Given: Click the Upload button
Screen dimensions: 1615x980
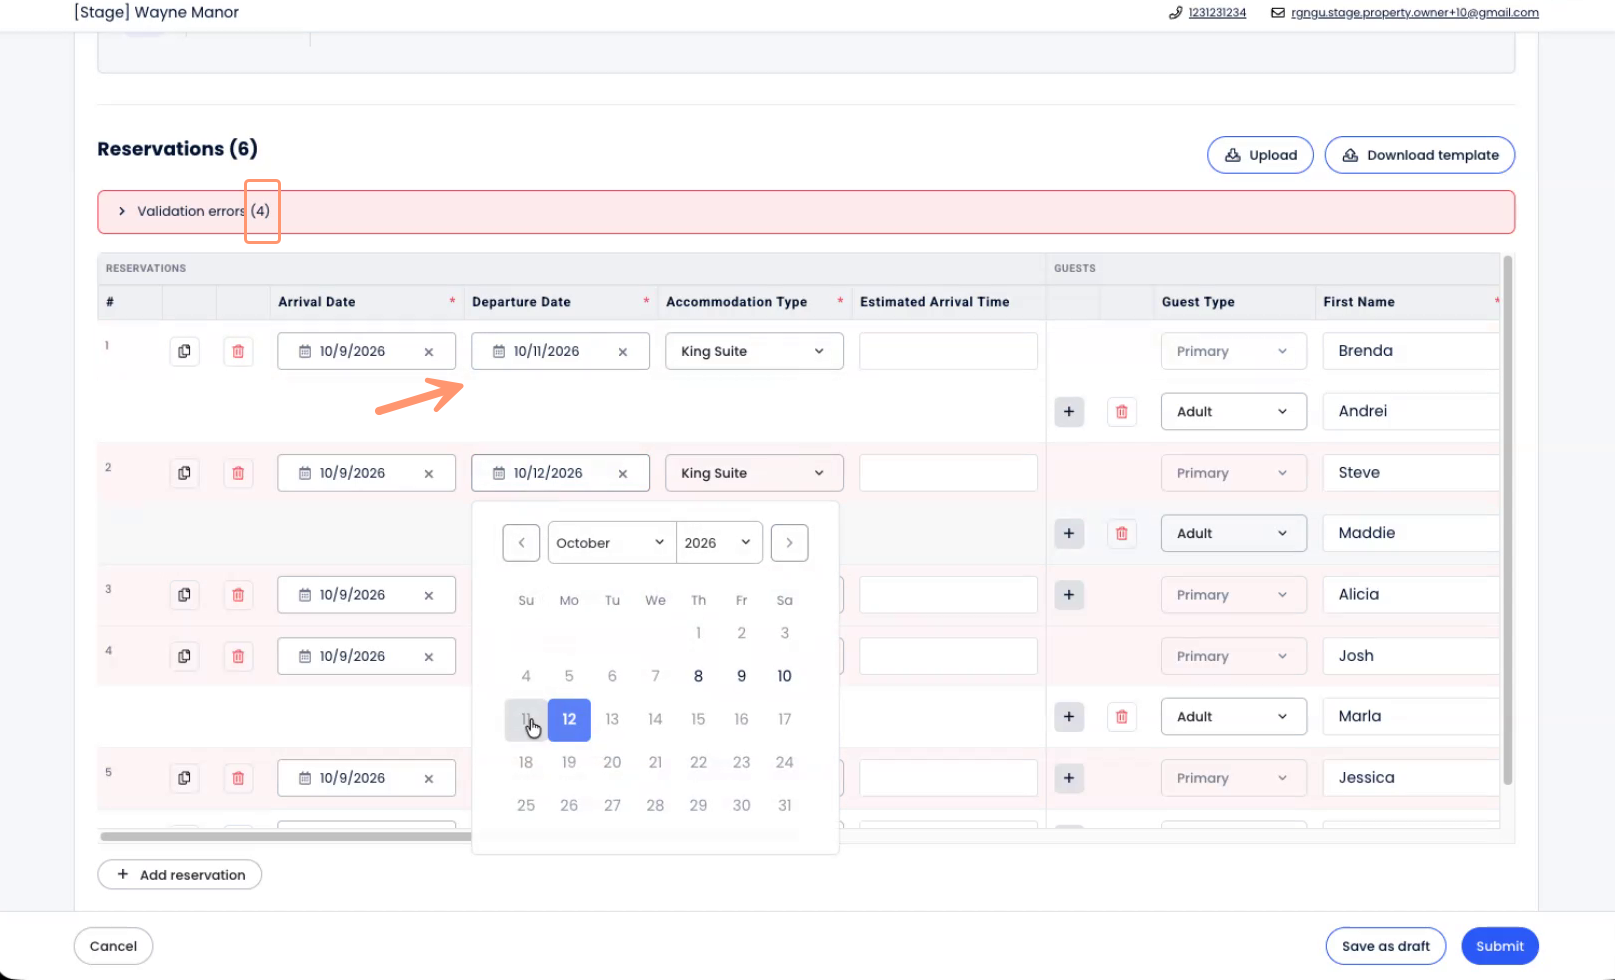Looking at the screenshot, I should pyautogui.click(x=1260, y=155).
